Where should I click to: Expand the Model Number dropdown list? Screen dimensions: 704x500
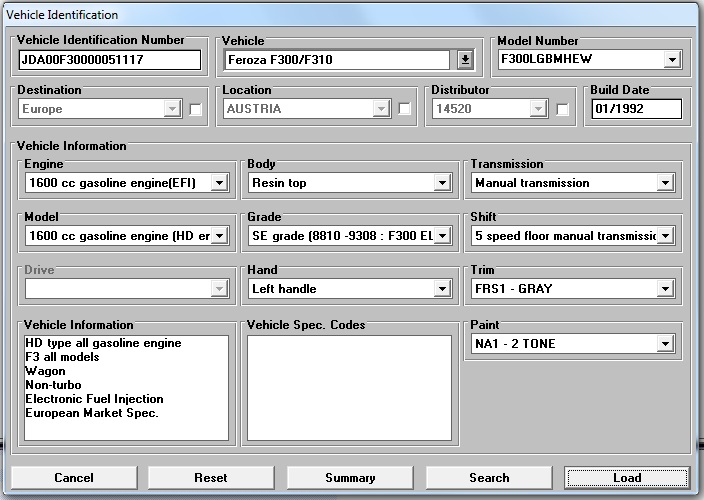pyautogui.click(x=671, y=60)
